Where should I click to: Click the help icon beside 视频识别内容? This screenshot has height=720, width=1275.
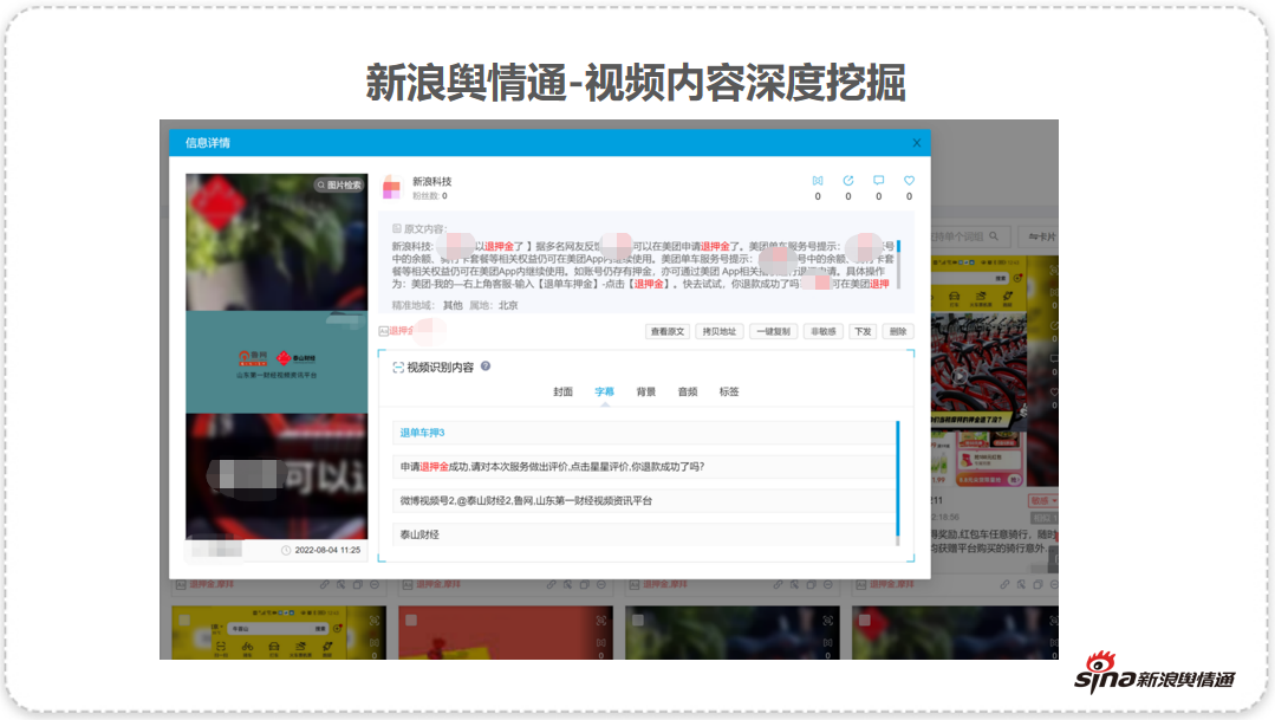[x=487, y=368]
